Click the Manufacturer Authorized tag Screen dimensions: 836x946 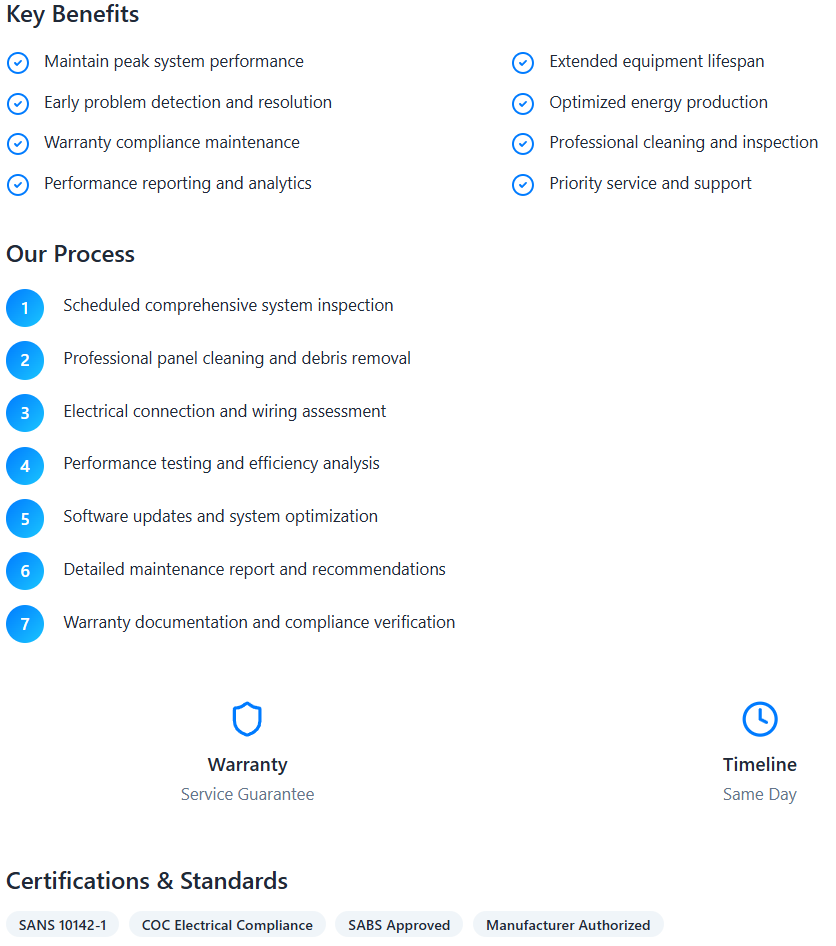tap(568, 925)
